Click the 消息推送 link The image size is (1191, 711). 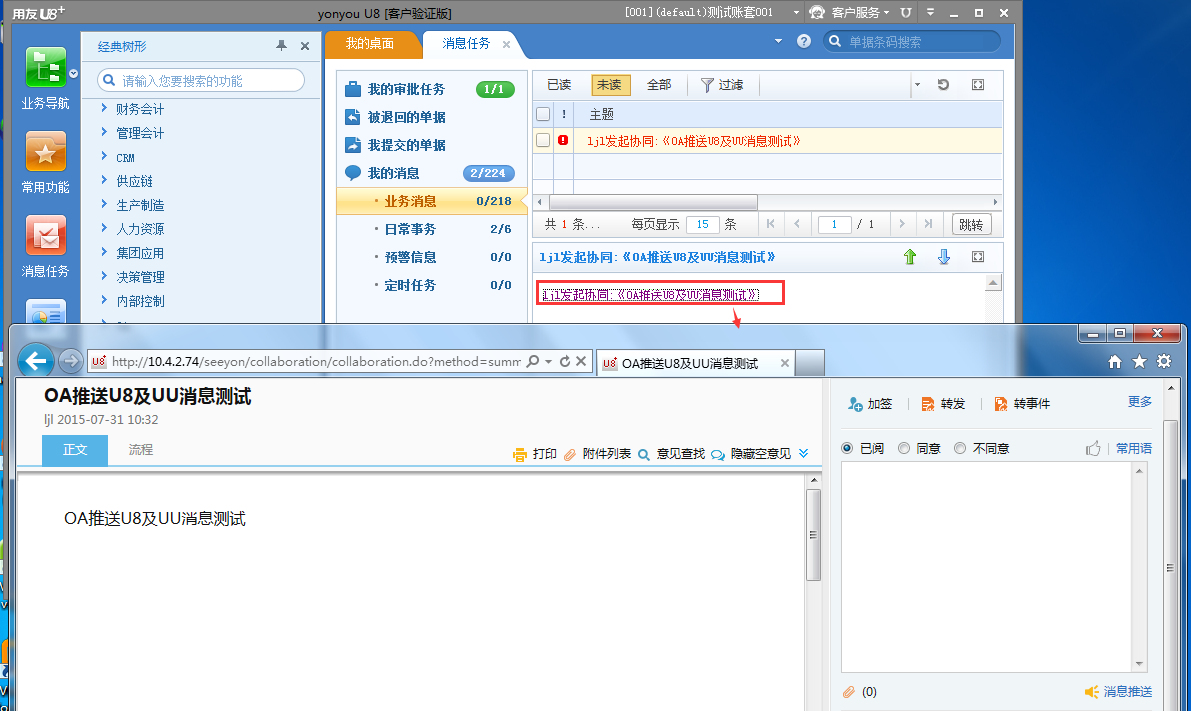(1127, 691)
